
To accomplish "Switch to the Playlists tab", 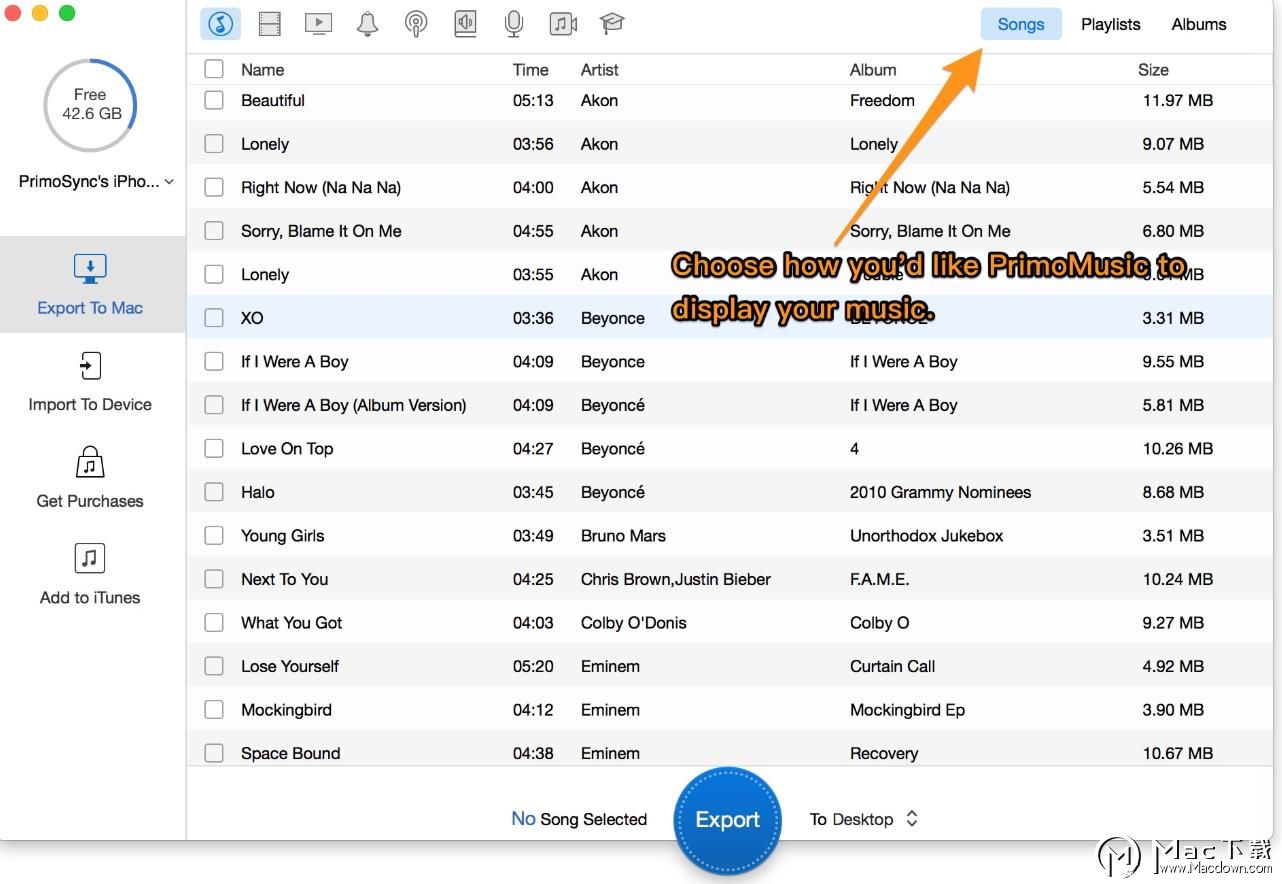I will pos(1110,24).
